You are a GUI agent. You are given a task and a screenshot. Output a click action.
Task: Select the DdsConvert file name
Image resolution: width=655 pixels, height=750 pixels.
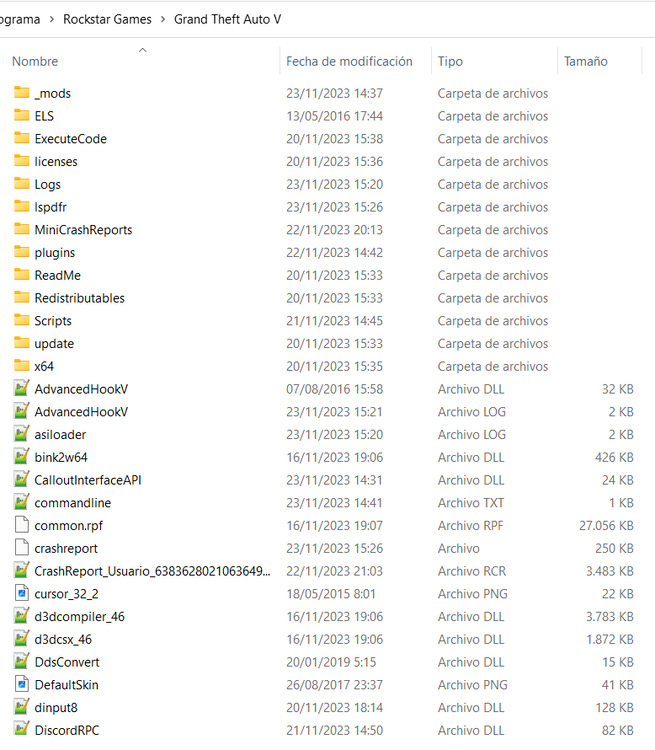(67, 662)
